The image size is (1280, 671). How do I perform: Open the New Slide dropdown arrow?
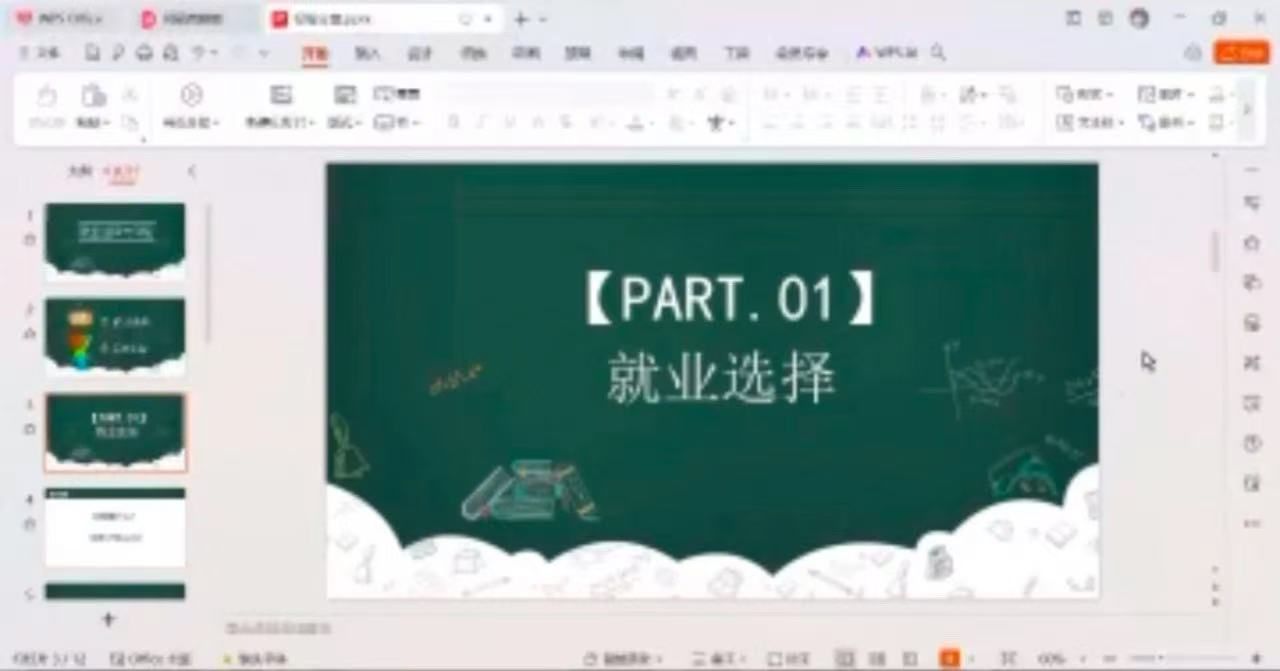pyautogui.click(x=310, y=123)
